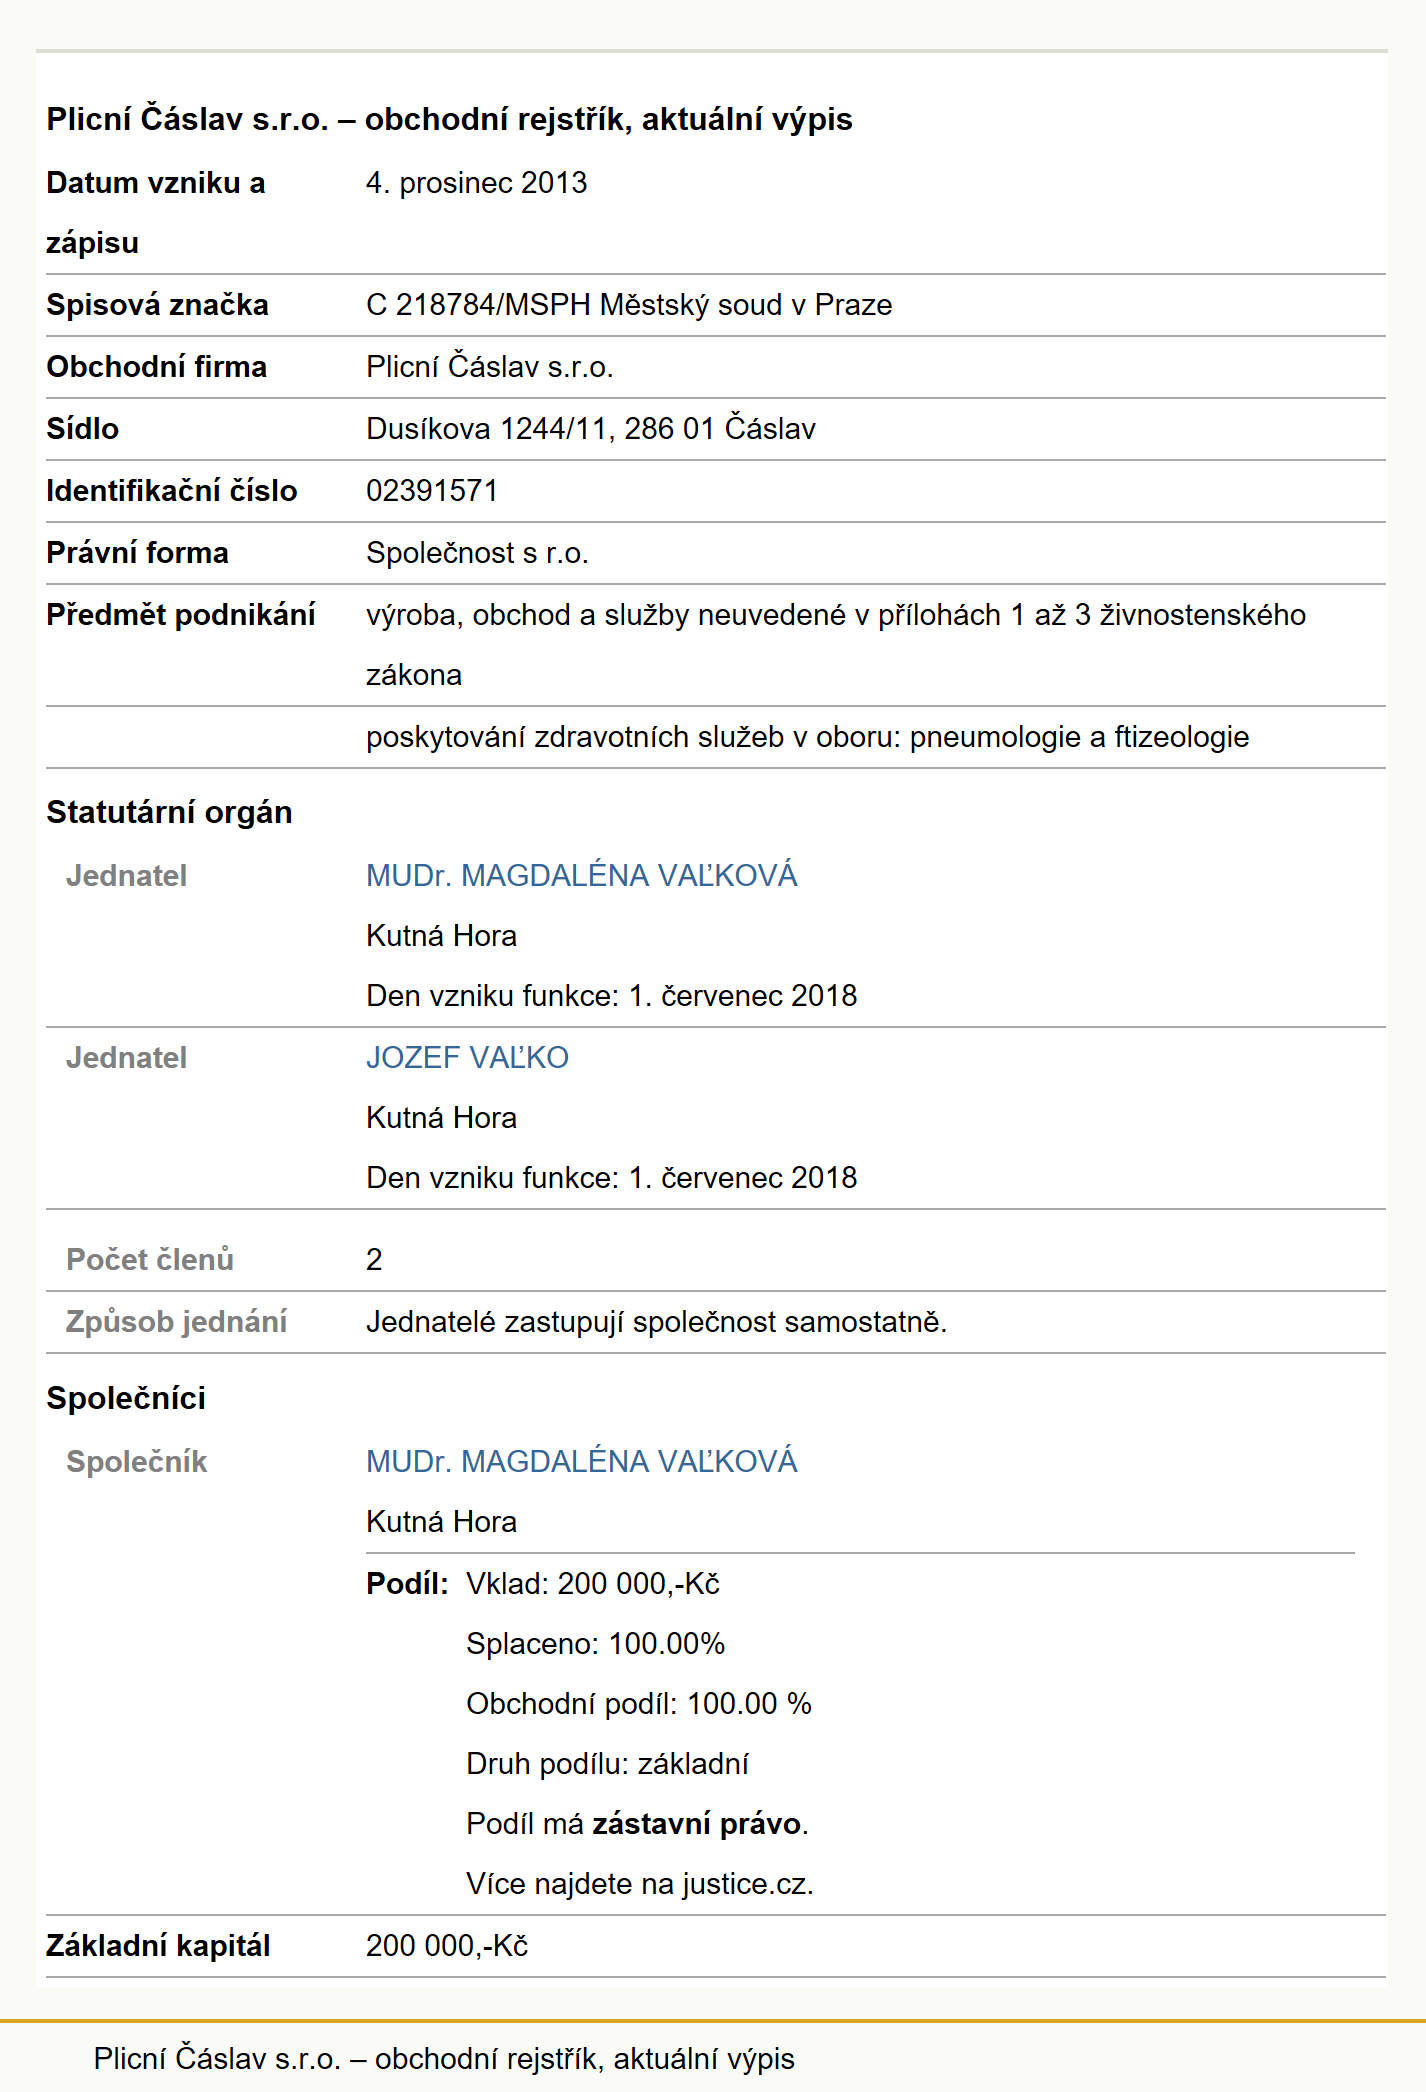Viewport: 1426px width, 2092px height.
Task: Select the Sídlo address Dusíkova 1244/11
Action: click(591, 429)
